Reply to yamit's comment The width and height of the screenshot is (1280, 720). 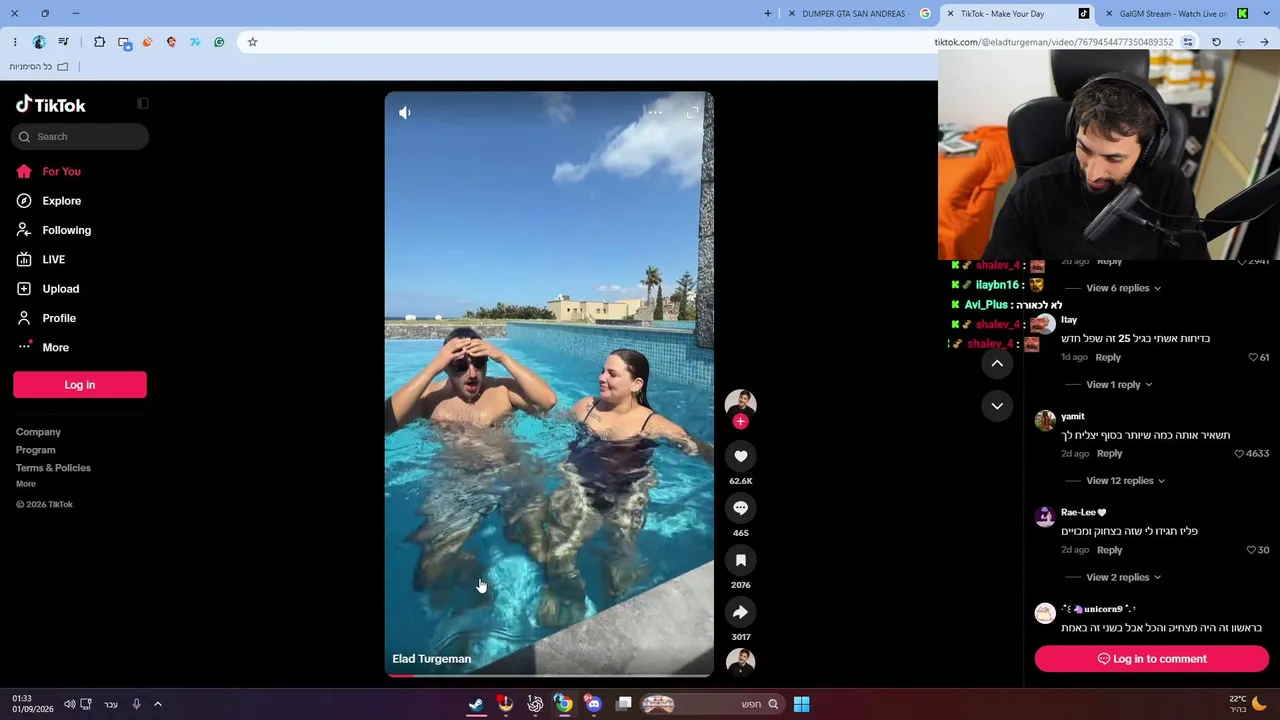1109,454
